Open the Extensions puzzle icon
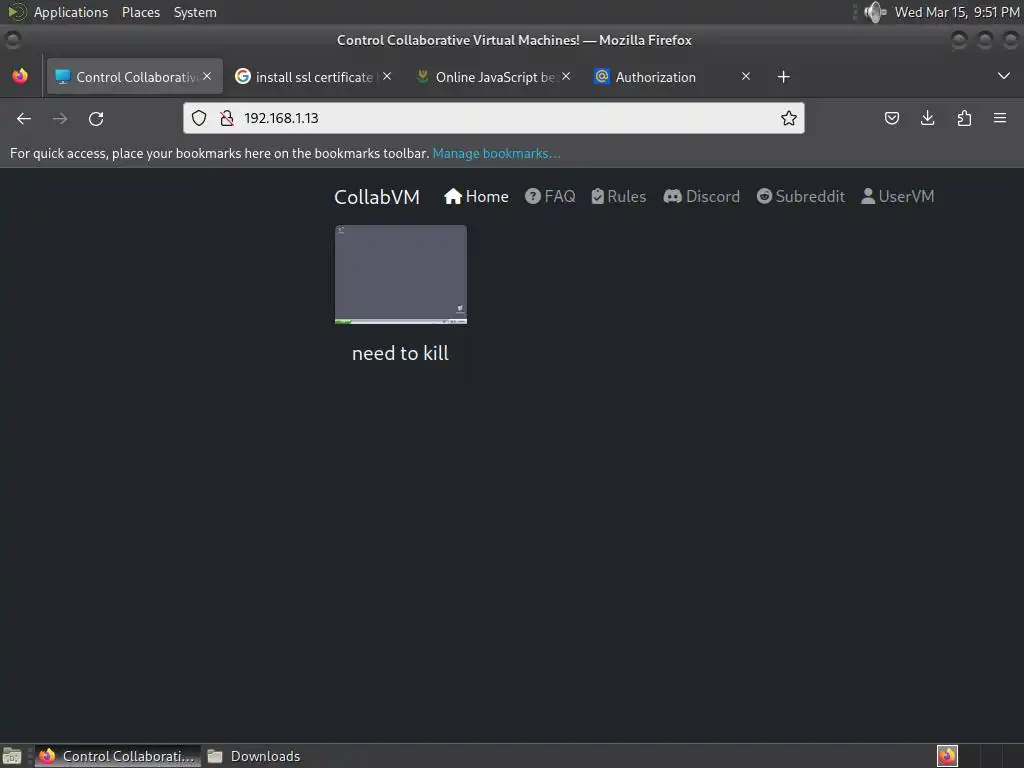This screenshot has width=1024, height=768. [x=964, y=118]
